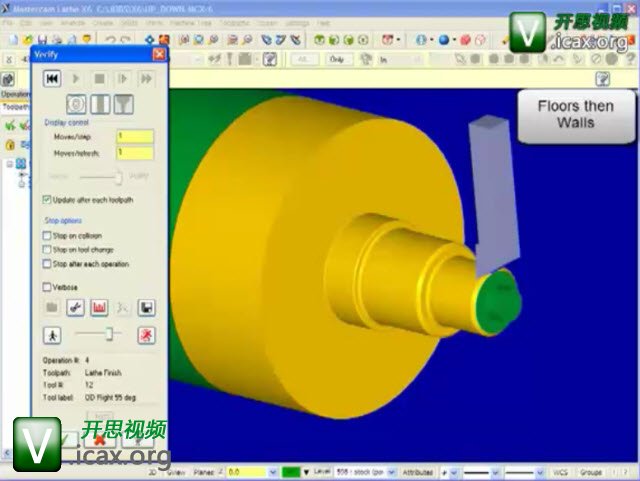This screenshot has height=481, width=640.
Task: Toggle Update after each toolpath checkbox
Action: click(x=47, y=199)
